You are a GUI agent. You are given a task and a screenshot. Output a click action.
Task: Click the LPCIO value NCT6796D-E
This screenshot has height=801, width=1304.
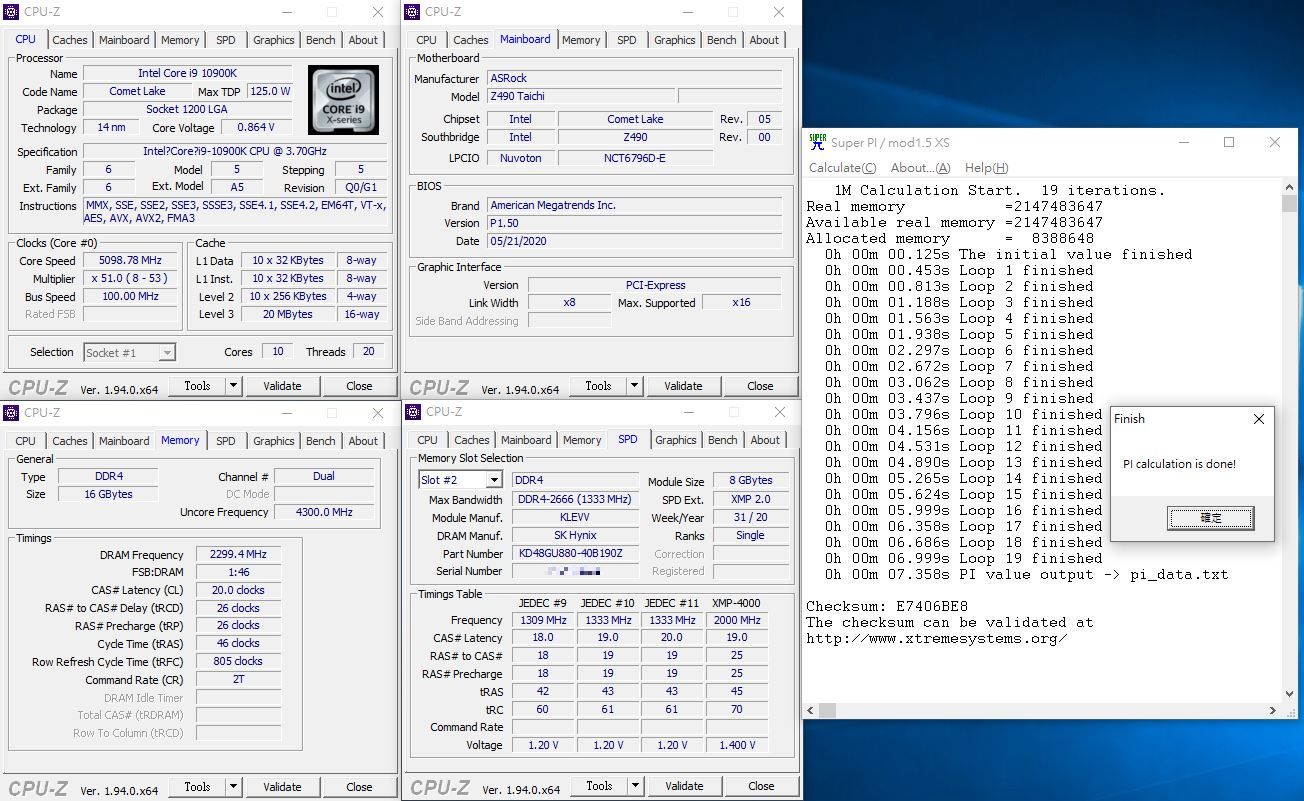click(635, 158)
